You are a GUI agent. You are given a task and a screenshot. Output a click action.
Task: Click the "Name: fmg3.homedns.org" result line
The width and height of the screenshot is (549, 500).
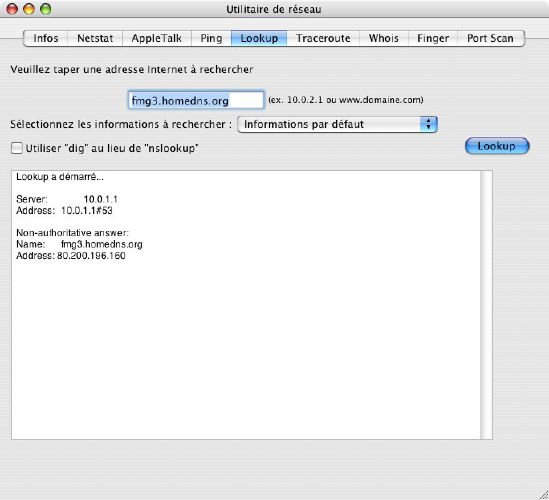click(79, 244)
